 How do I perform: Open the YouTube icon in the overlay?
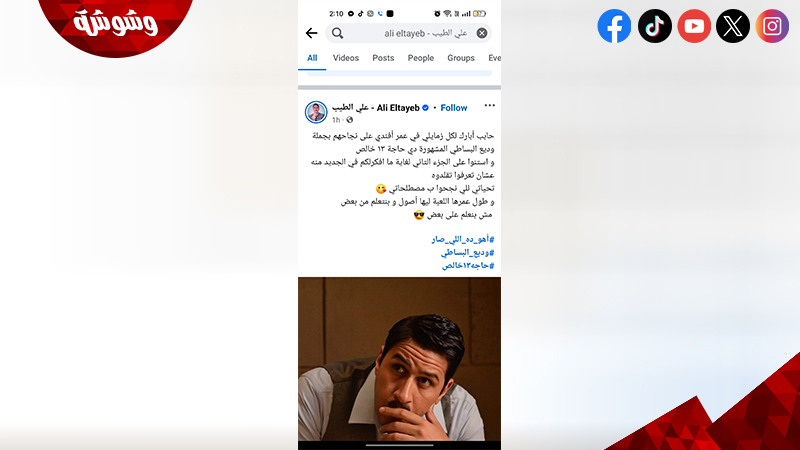pyautogui.click(x=694, y=26)
